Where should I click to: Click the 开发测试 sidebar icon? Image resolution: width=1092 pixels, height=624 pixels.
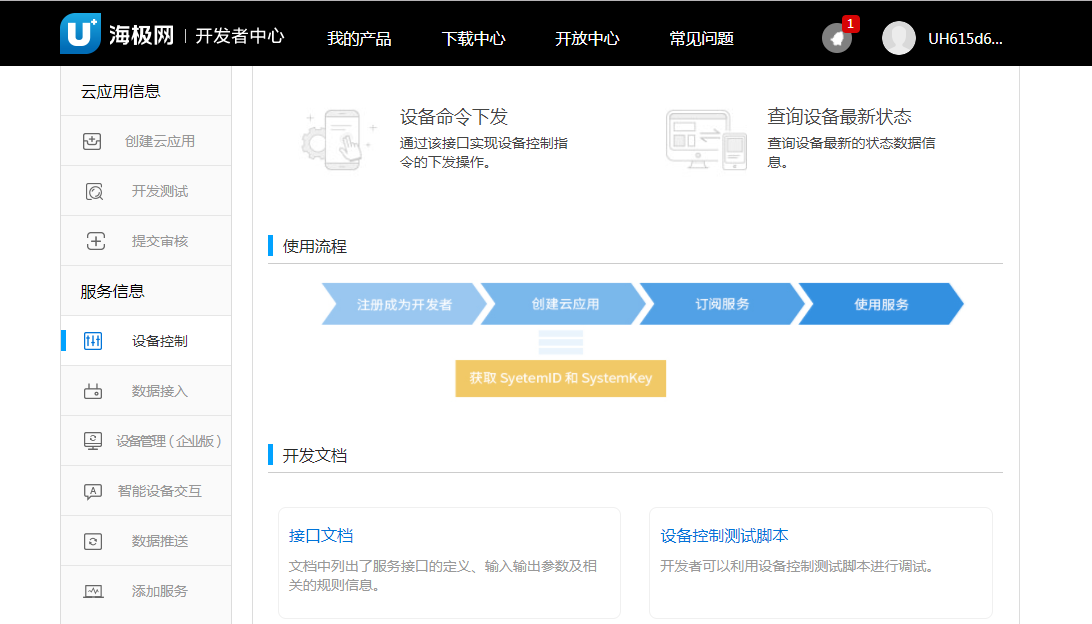[x=94, y=191]
